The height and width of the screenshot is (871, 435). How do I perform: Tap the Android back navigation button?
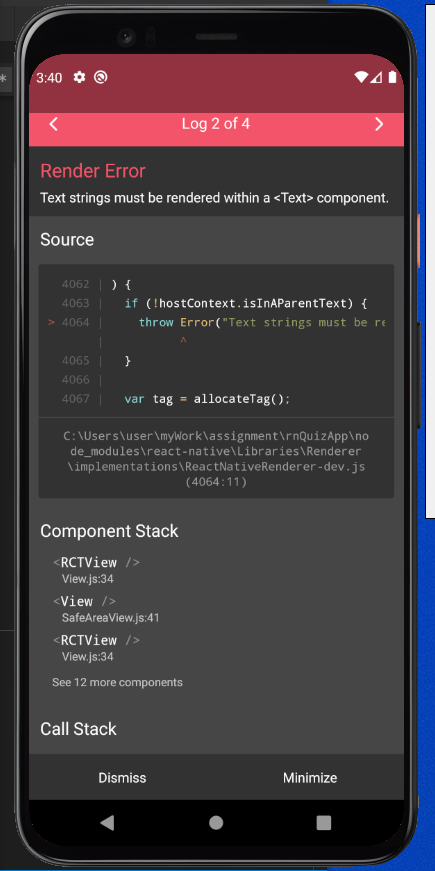point(108,823)
